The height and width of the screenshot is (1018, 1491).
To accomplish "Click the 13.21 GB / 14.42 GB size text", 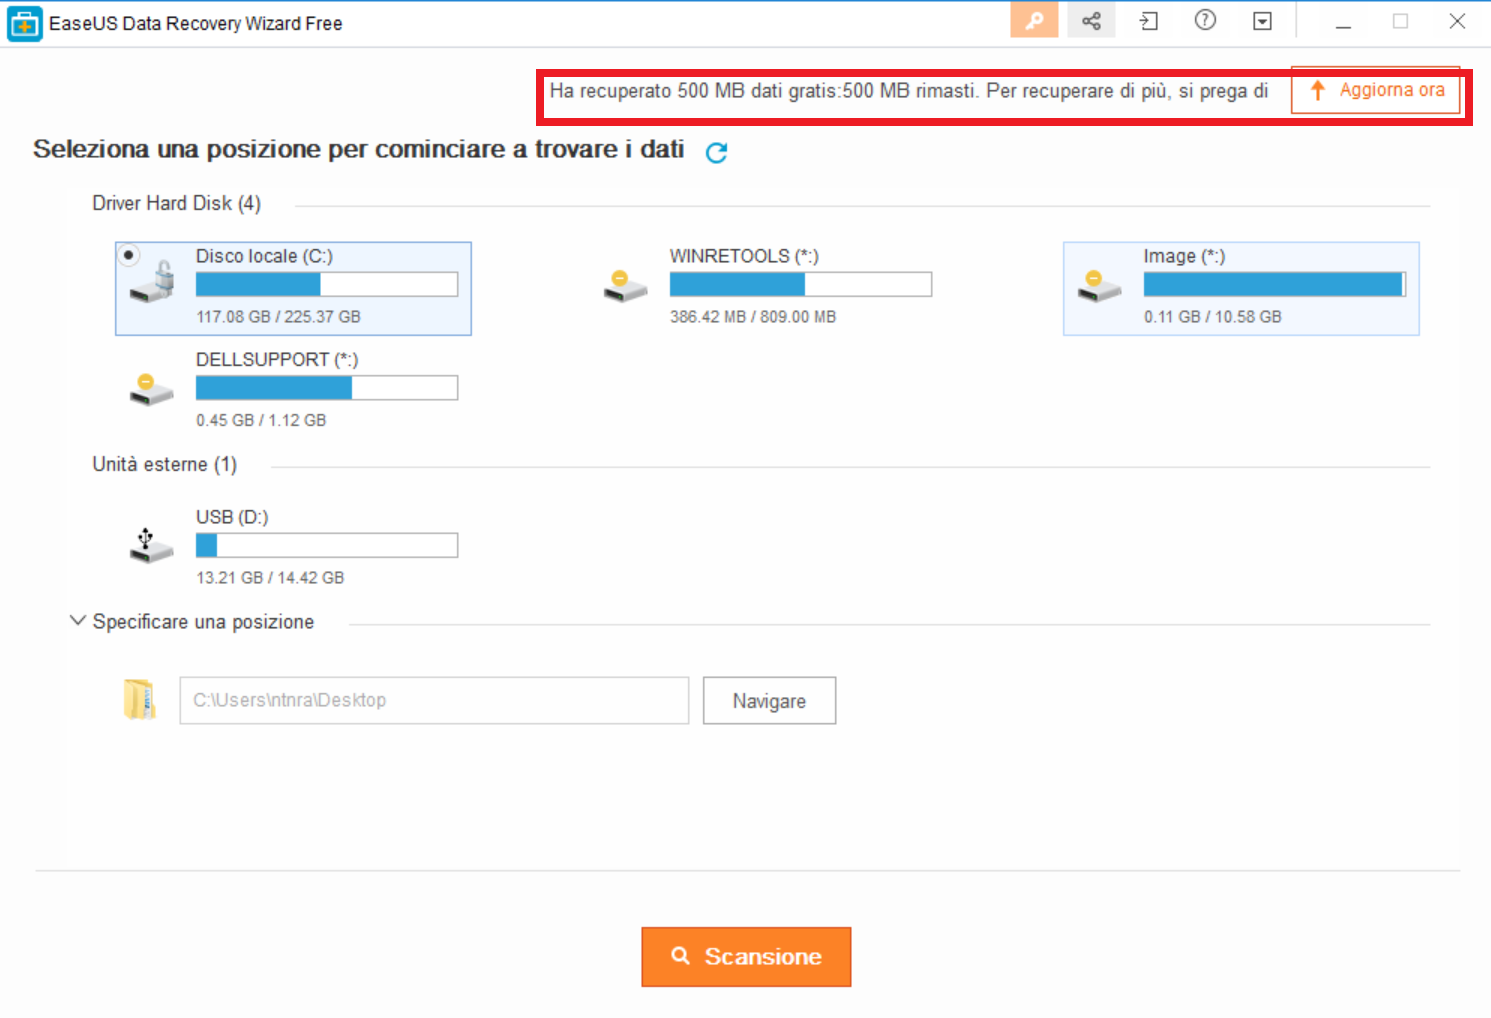I will coord(270,578).
